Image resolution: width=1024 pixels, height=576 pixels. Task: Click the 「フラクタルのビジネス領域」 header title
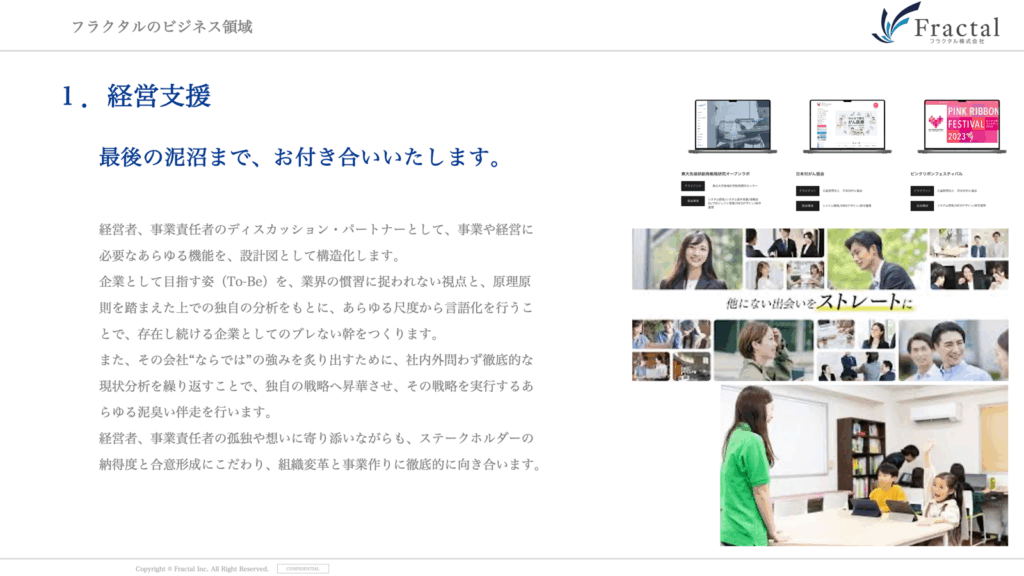[161, 27]
